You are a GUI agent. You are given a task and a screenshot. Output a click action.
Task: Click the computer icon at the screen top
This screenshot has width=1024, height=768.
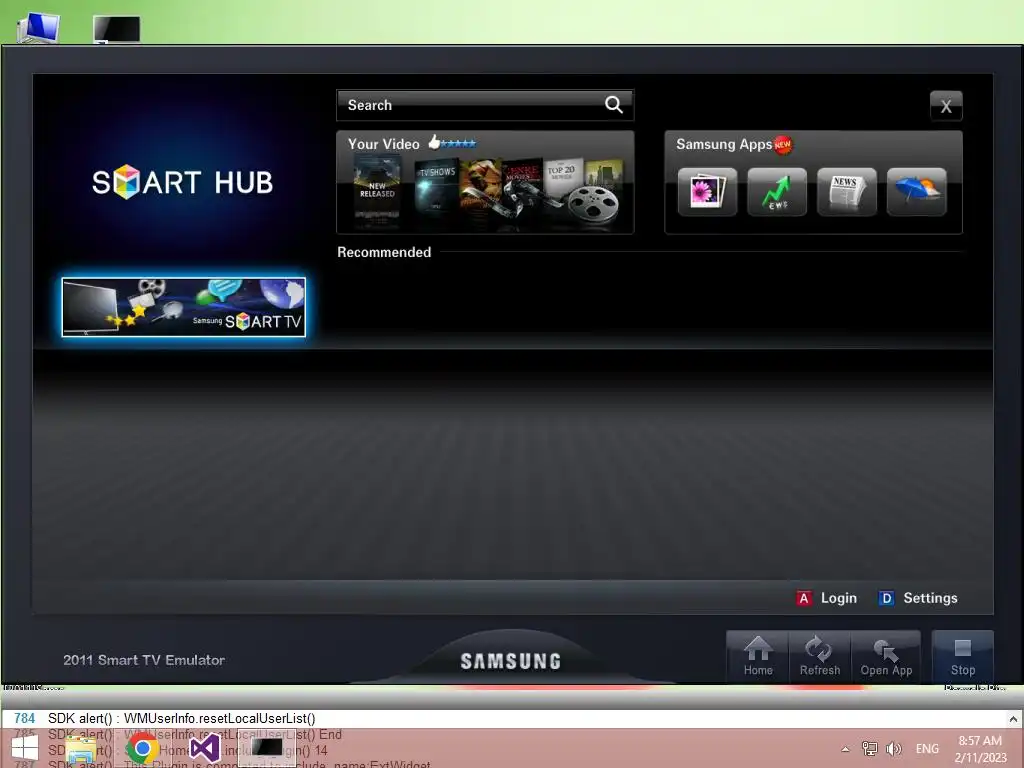coord(38,27)
